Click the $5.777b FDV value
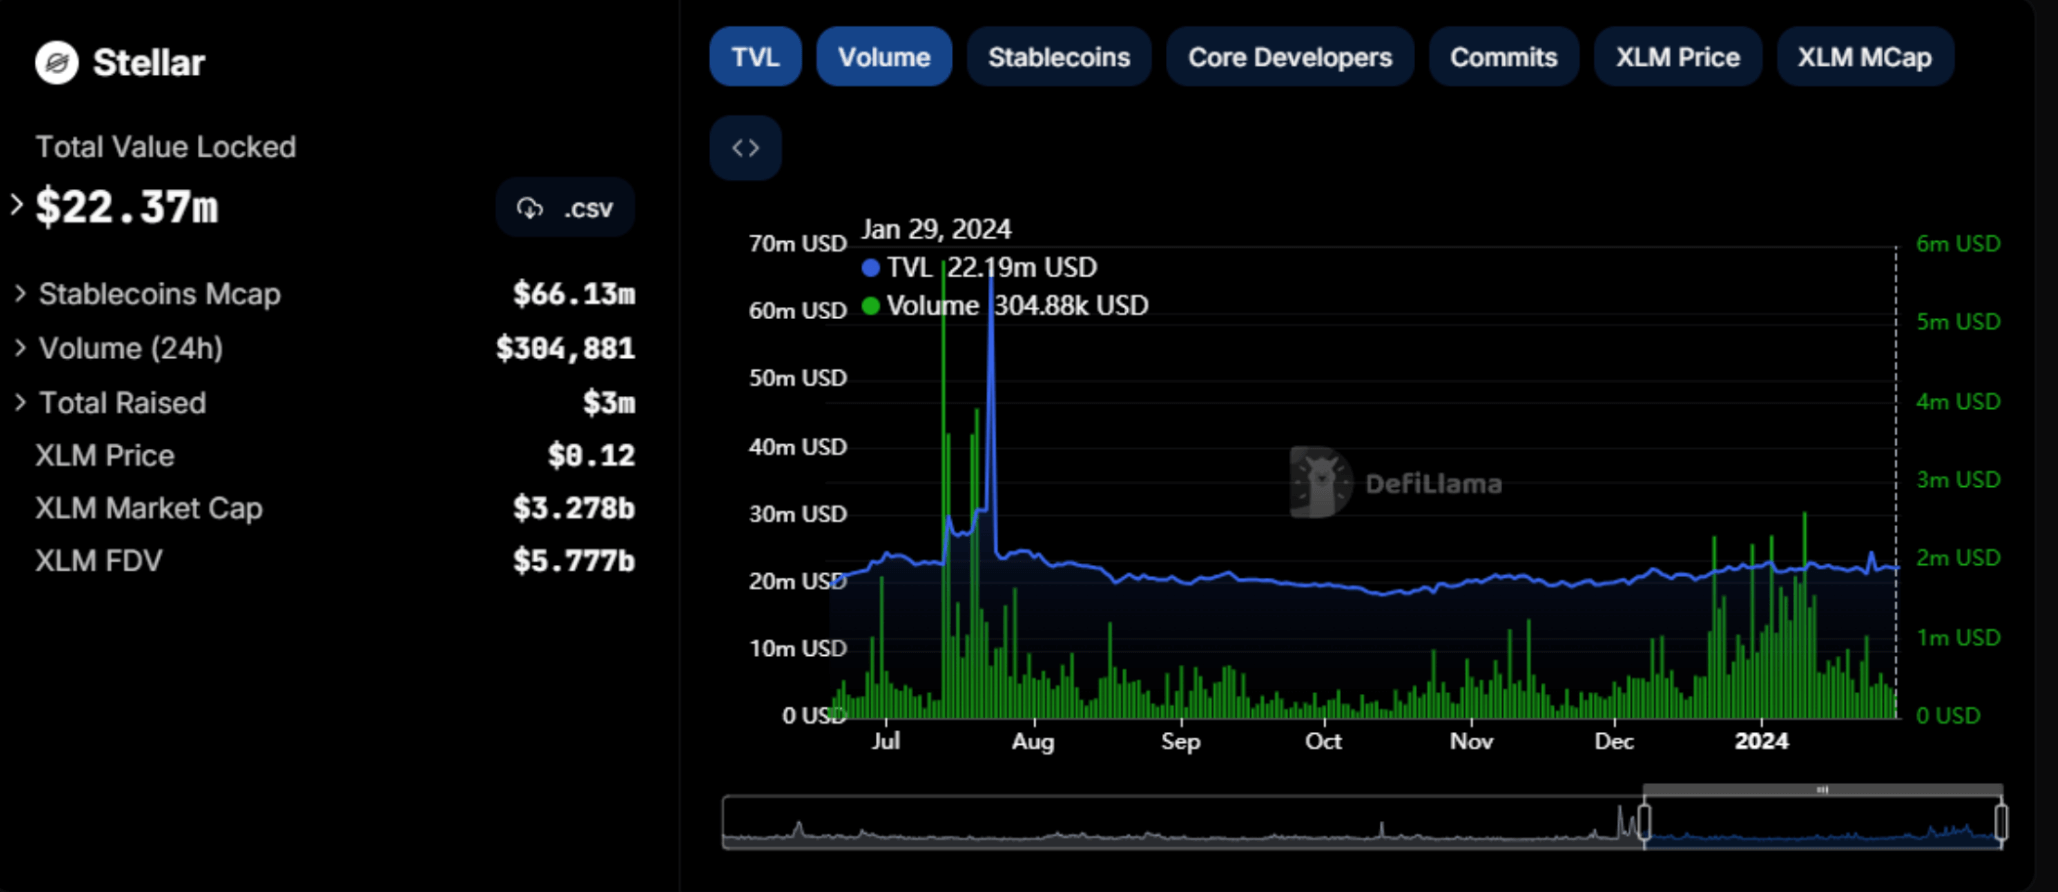Screen dimensions: 2058x892 click(574, 560)
